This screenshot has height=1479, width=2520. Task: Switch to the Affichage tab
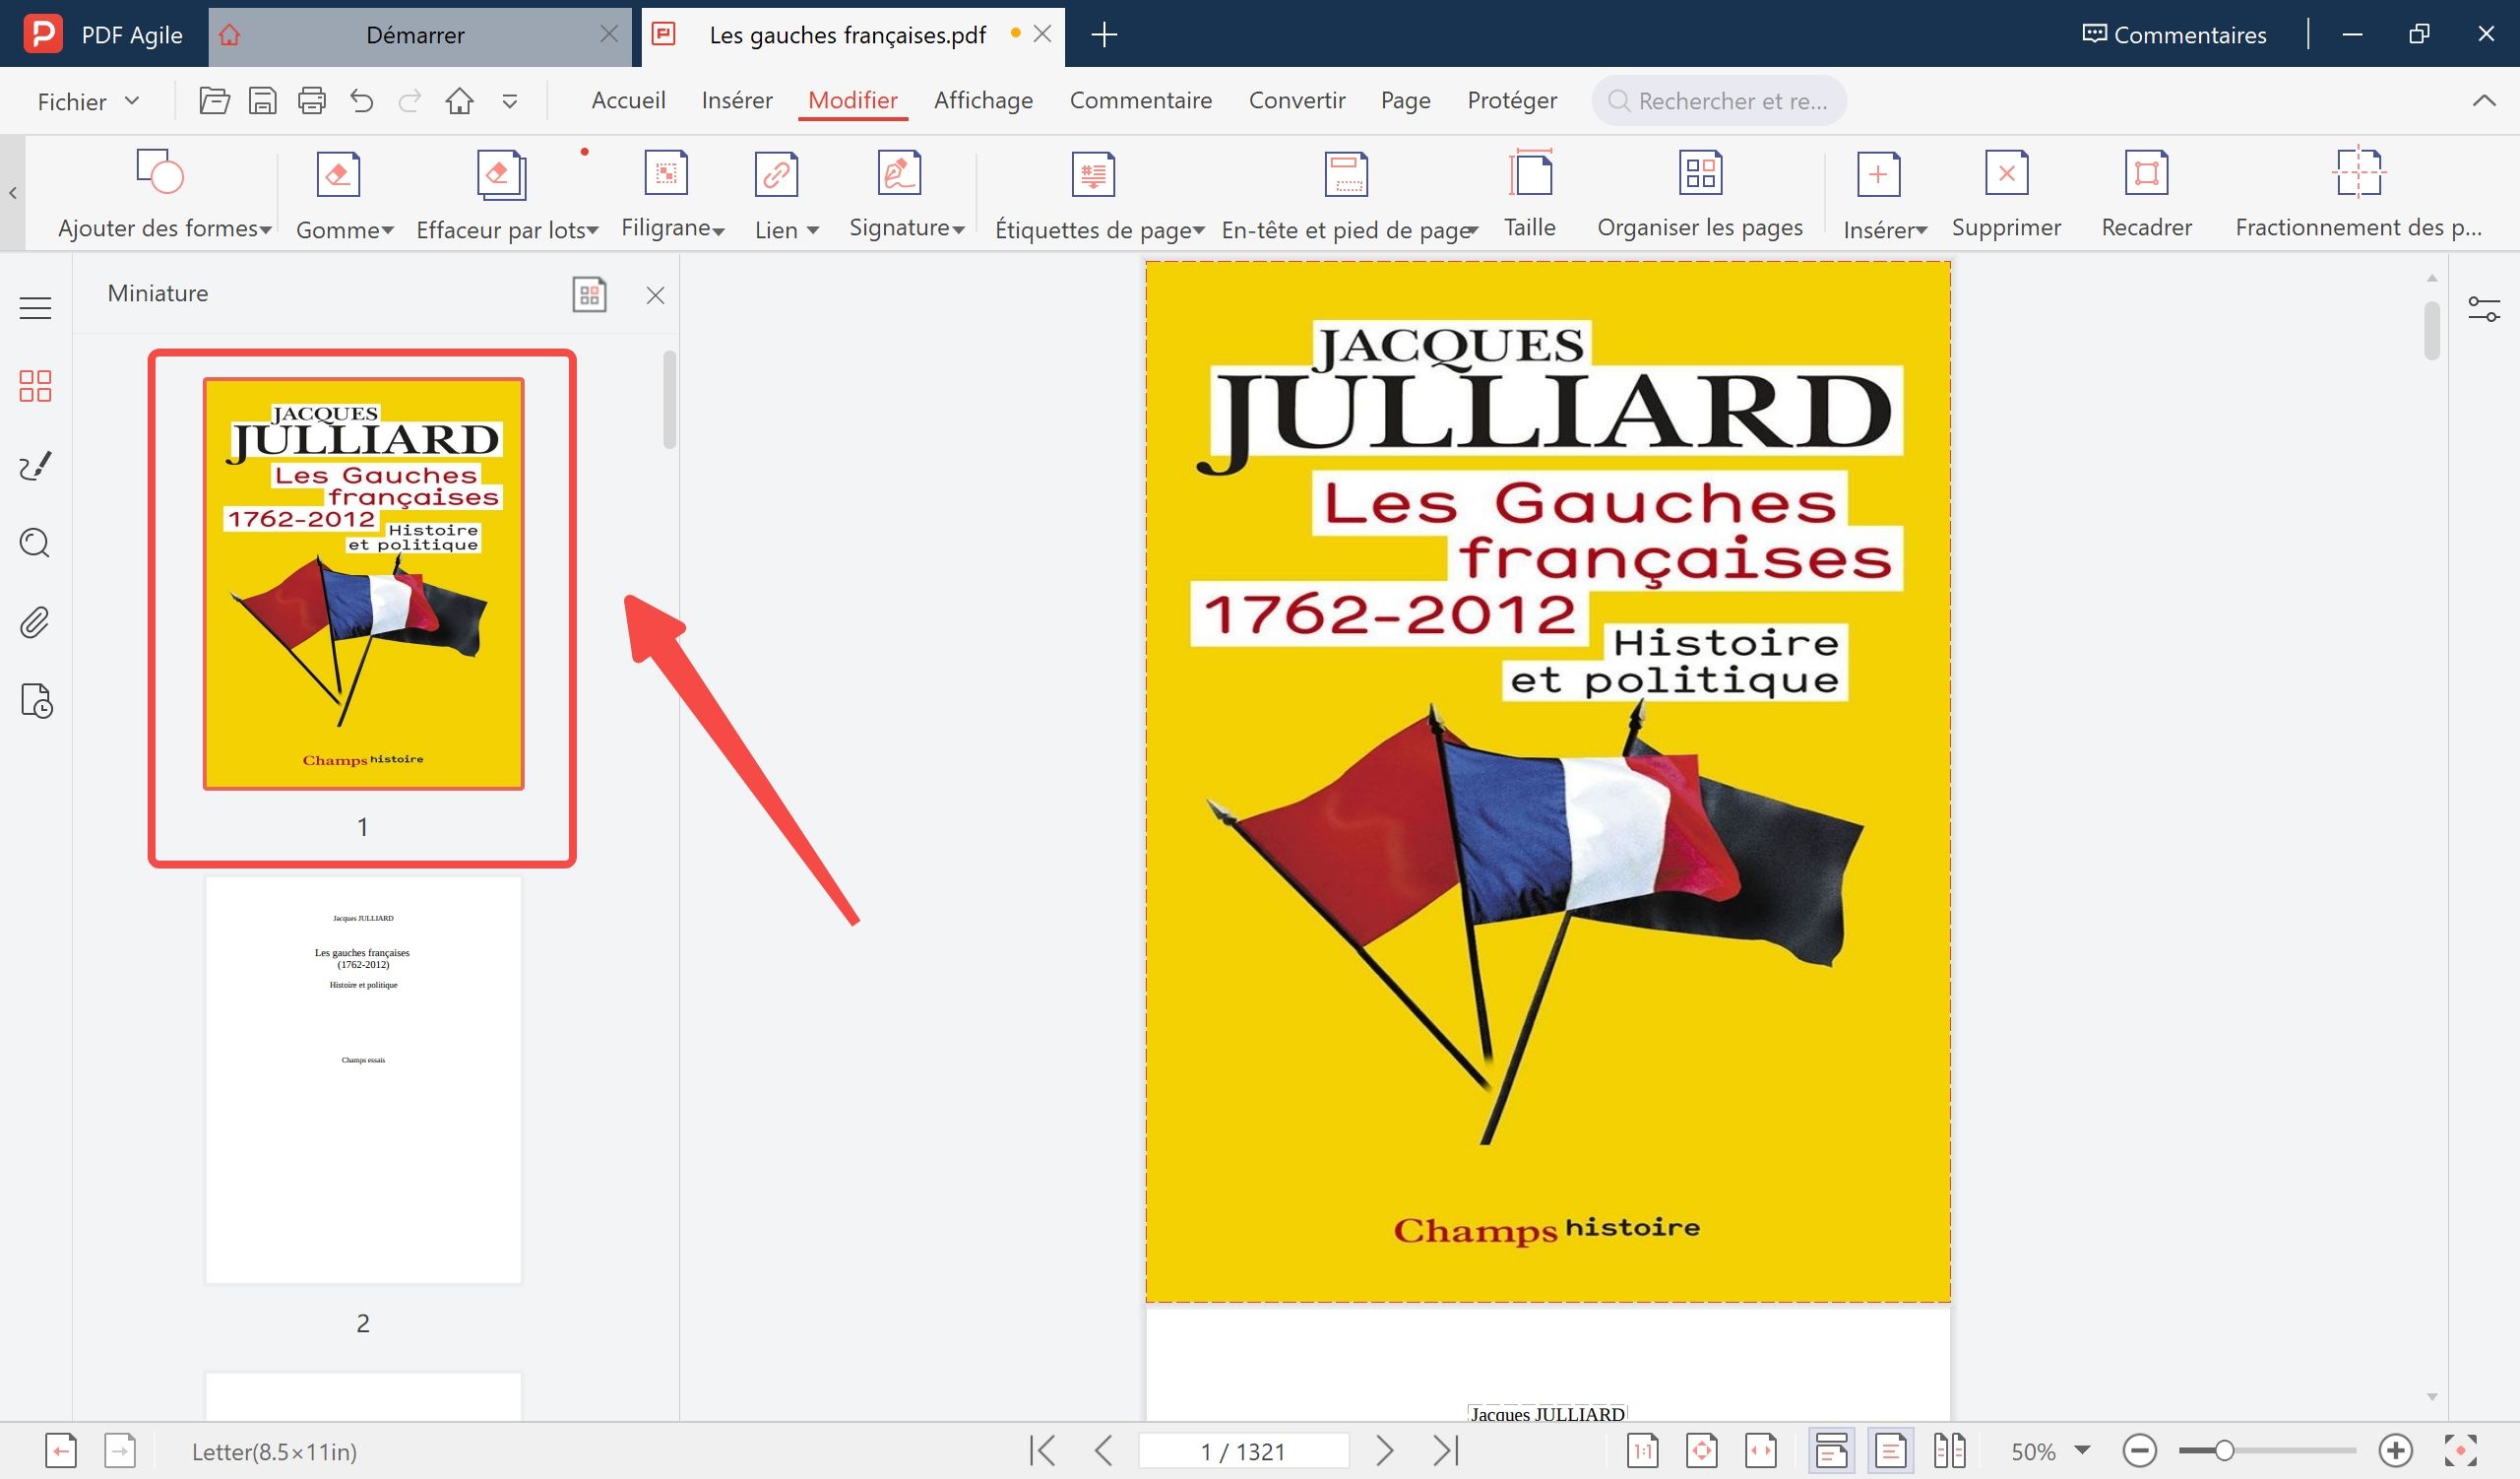[983, 100]
